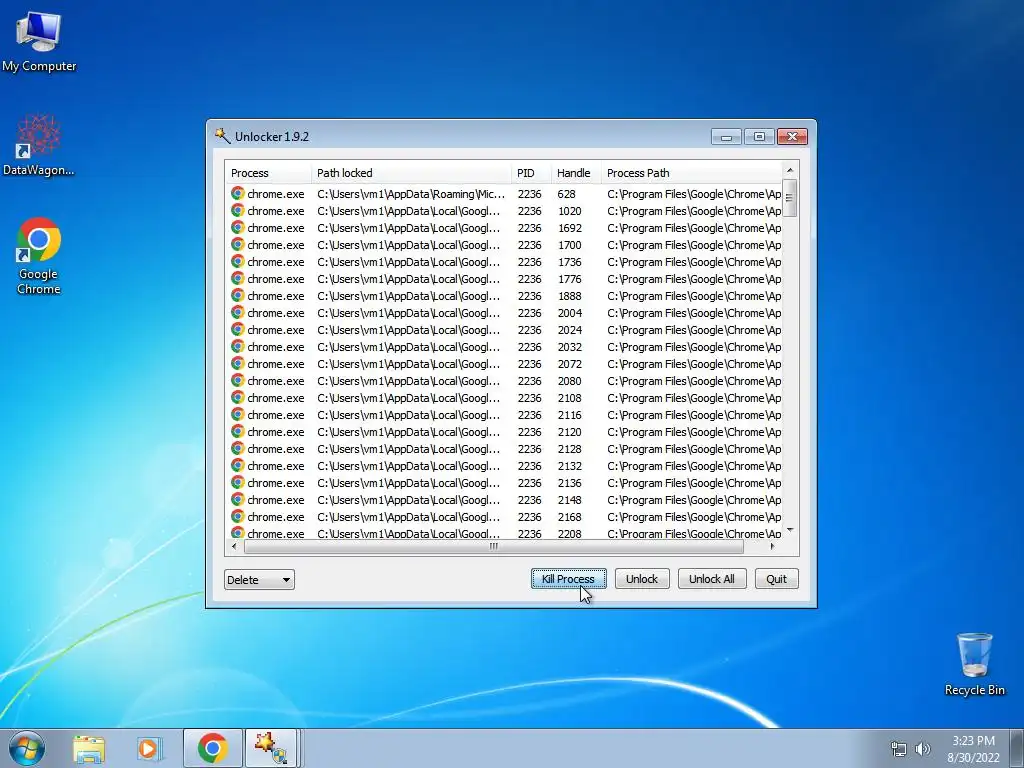The width and height of the screenshot is (1024, 768).
Task: Quit the Unlocker dialog
Action: 776,579
